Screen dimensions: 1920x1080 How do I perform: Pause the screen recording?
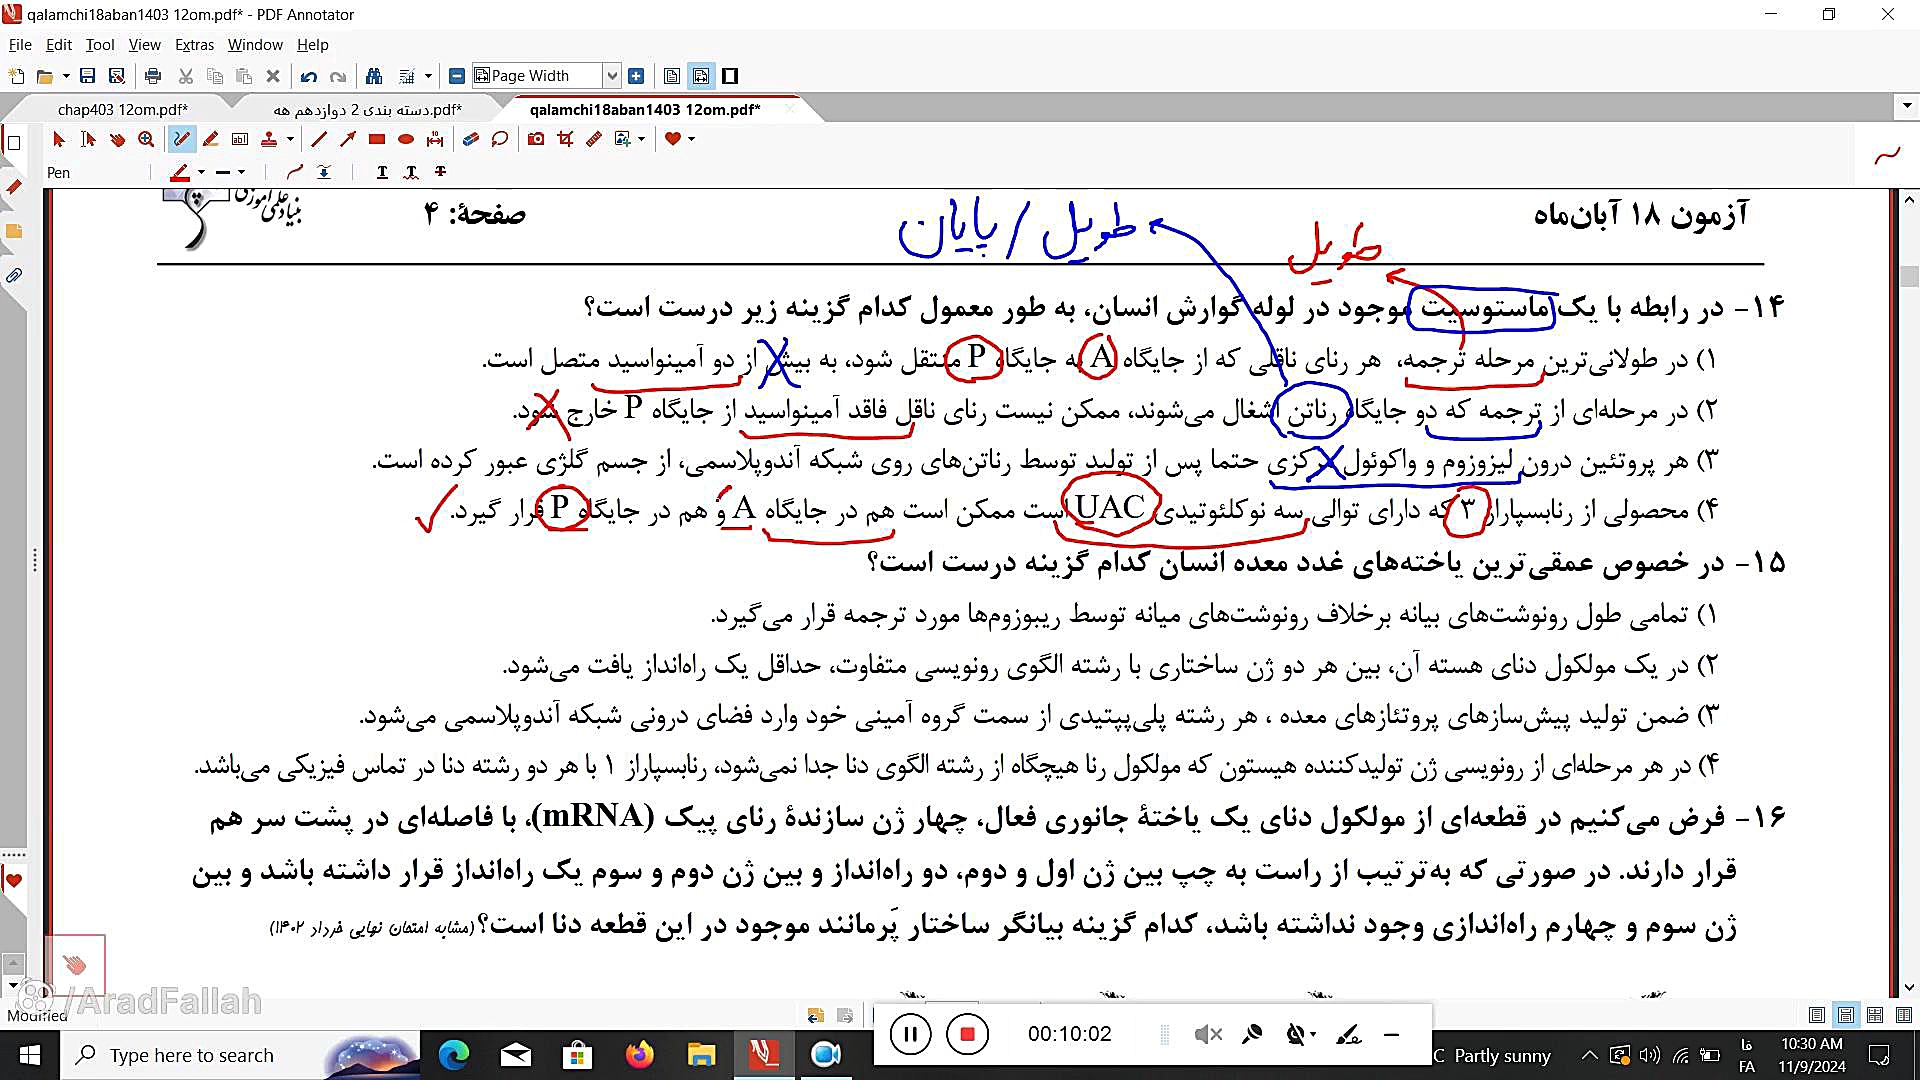click(910, 1034)
